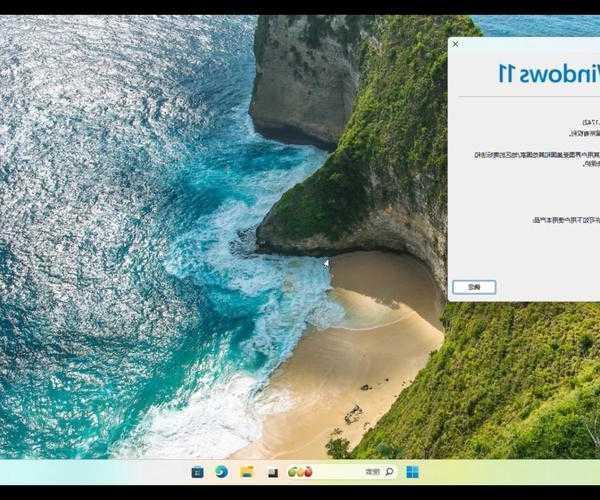600x500 pixels.
Task: Close the About Windows dialog
Action: (455, 44)
